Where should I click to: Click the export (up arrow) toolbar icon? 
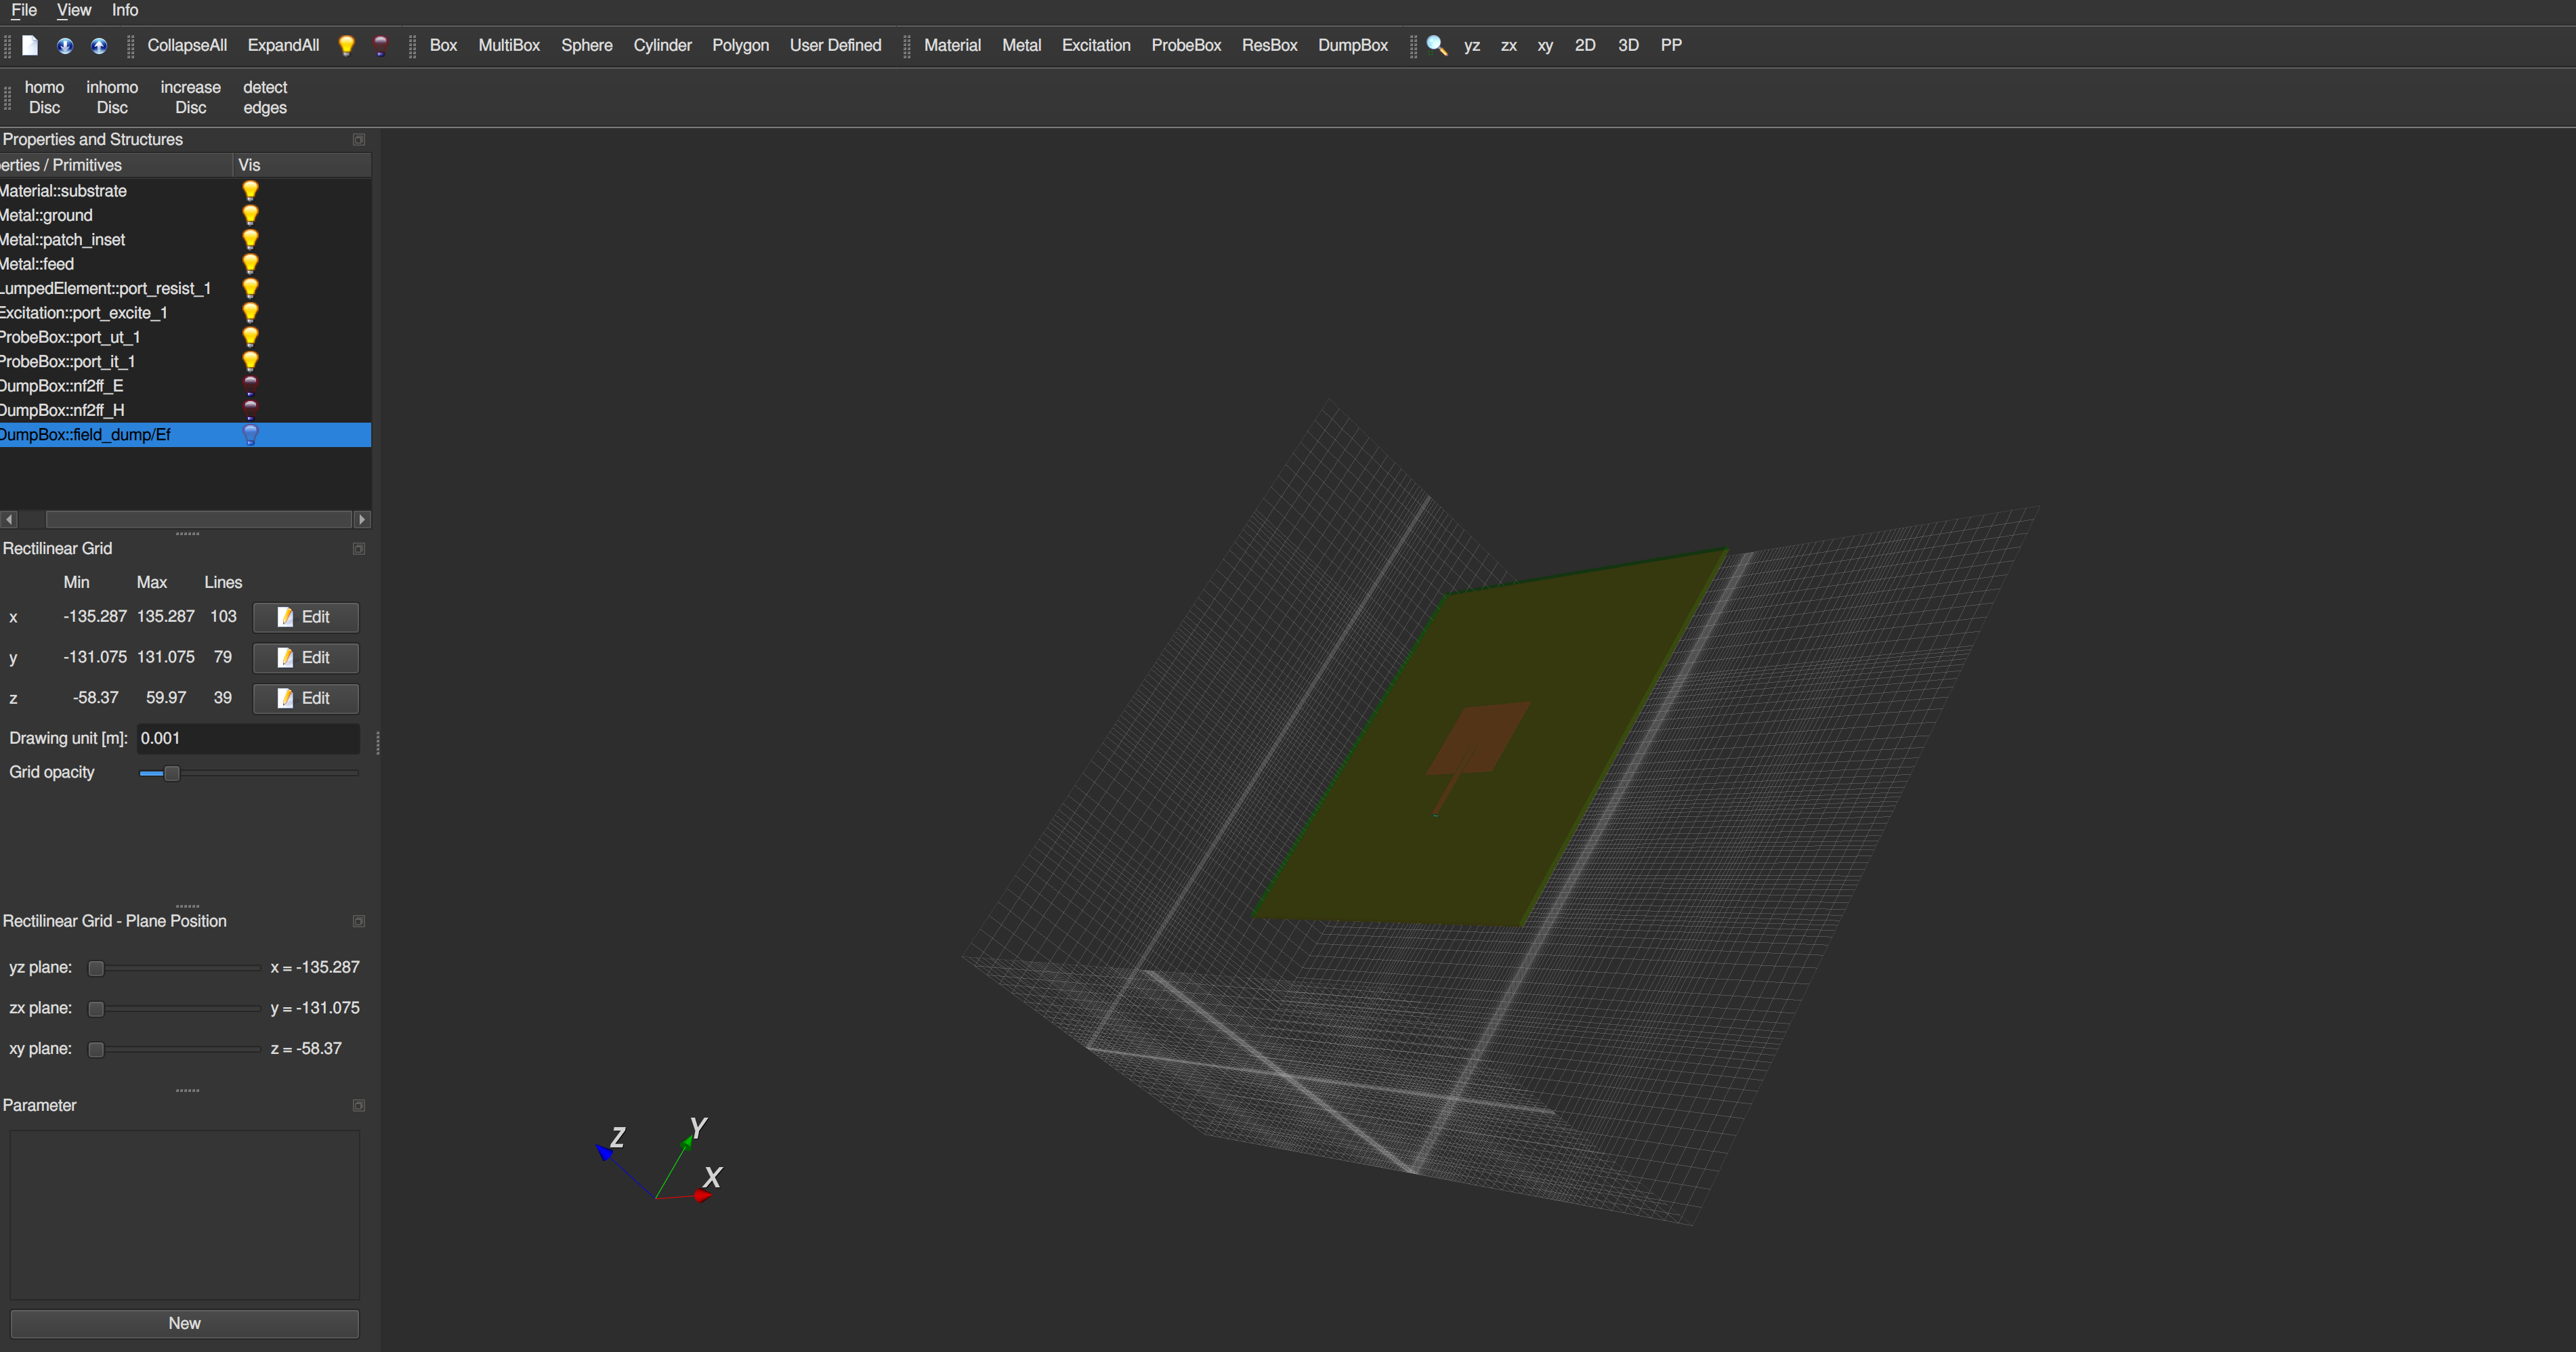pos(99,45)
